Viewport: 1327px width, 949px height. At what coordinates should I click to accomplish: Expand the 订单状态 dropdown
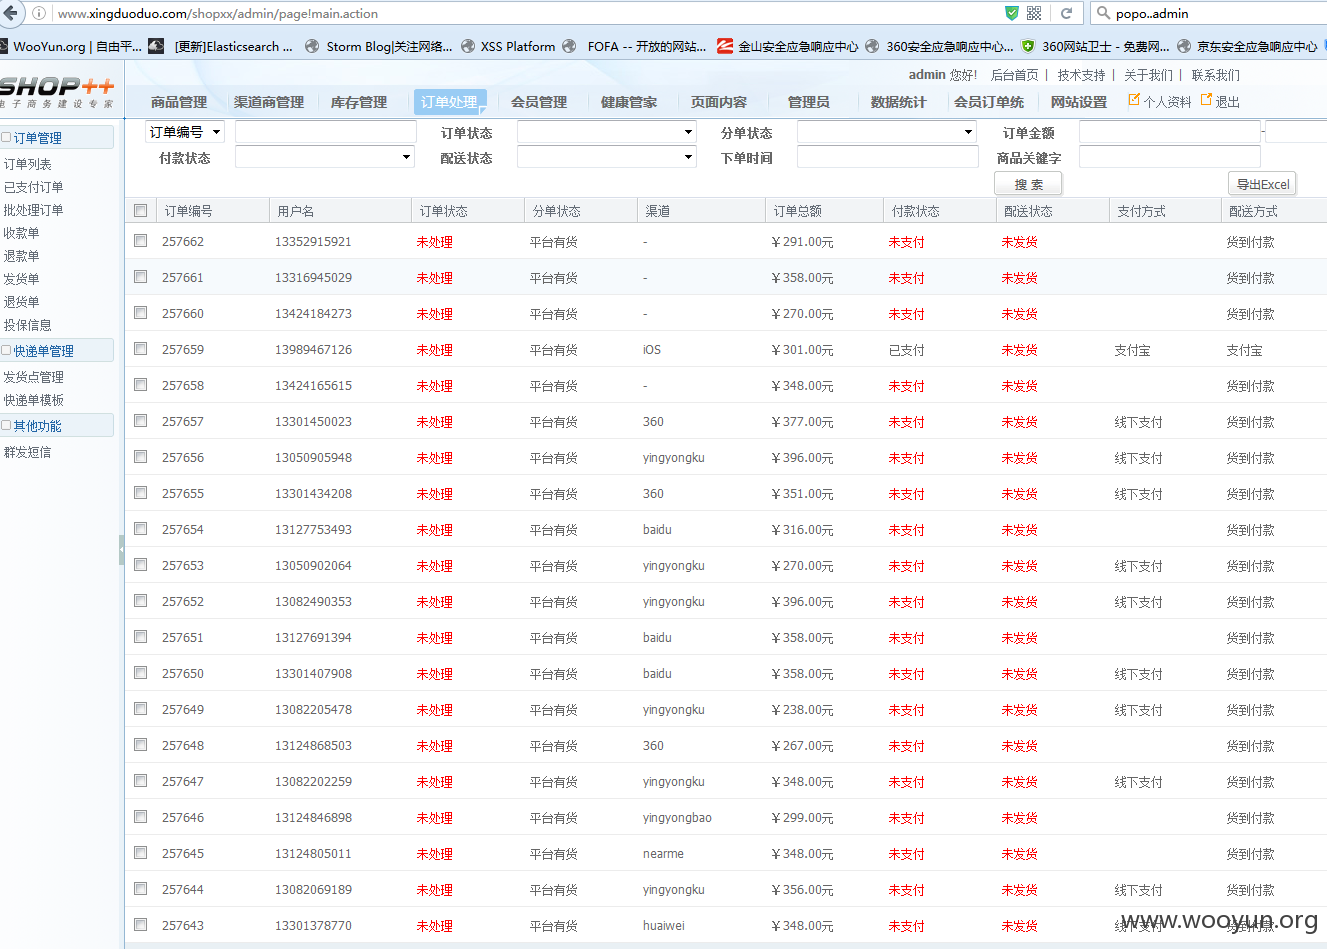tap(607, 132)
